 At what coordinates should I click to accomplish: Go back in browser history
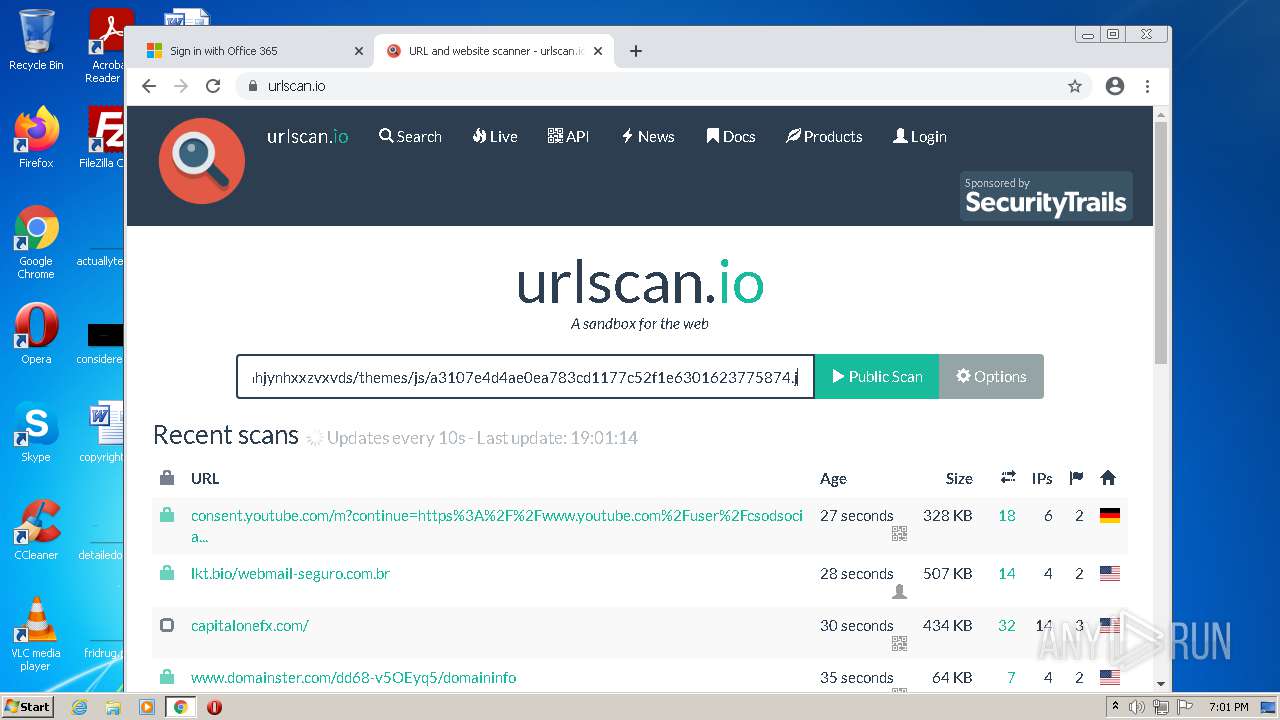[149, 86]
